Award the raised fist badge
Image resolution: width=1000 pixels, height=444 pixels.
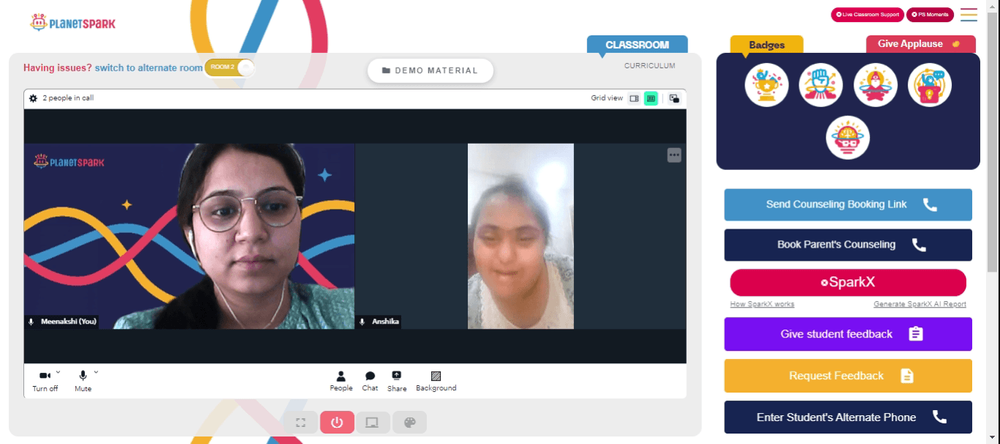coord(821,85)
